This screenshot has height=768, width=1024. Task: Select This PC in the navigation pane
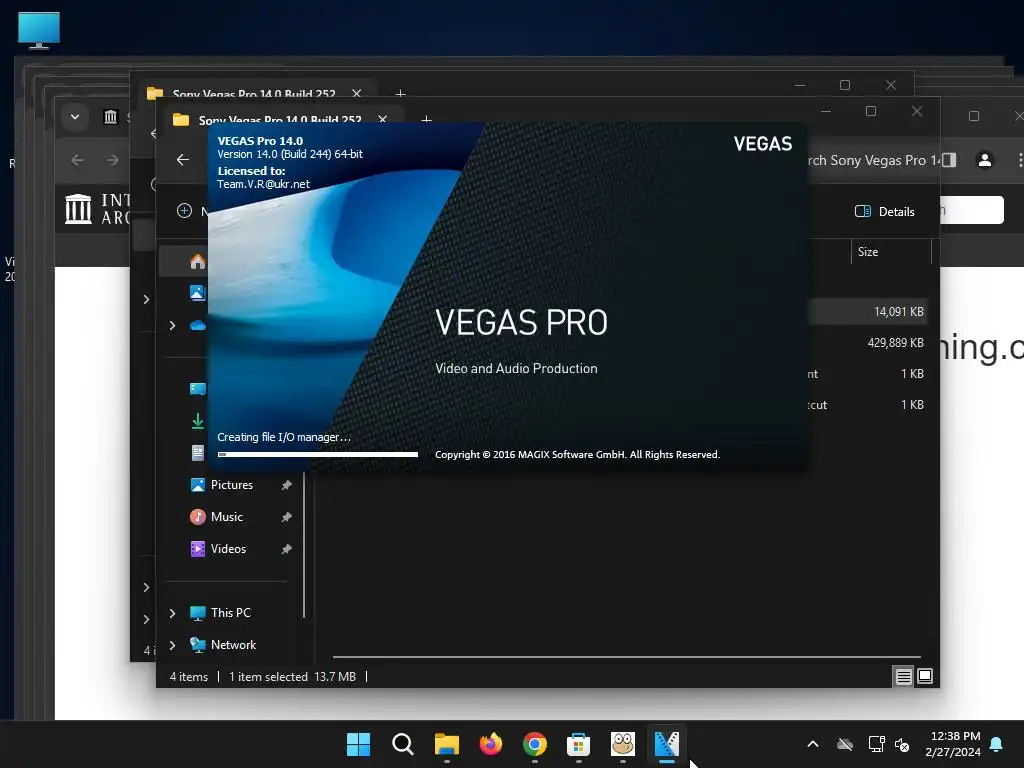point(231,613)
